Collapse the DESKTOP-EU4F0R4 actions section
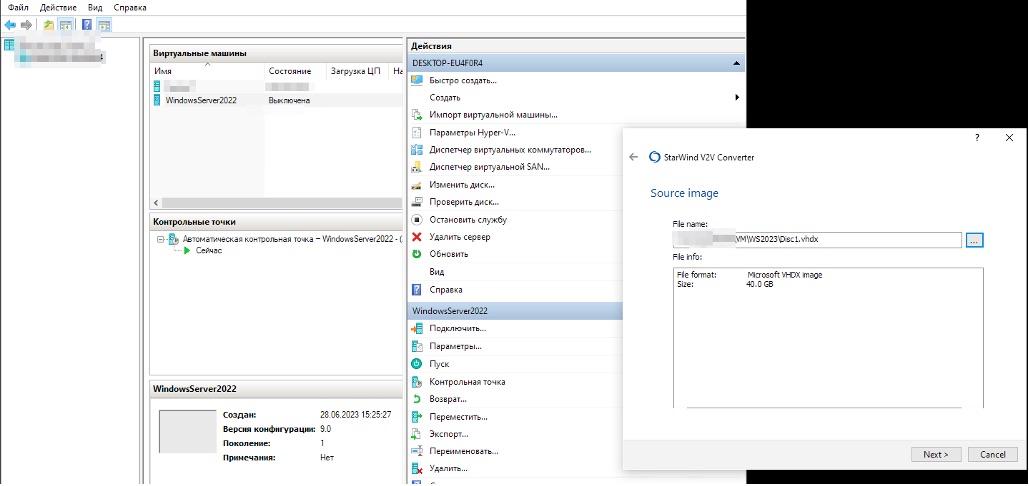 (737, 63)
